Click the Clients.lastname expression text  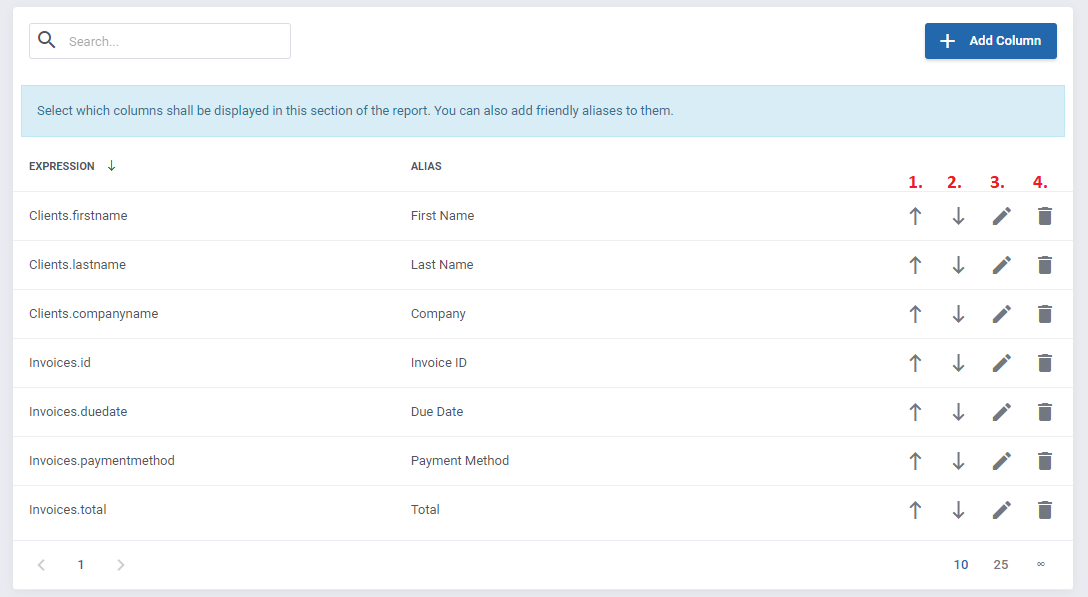pyautogui.click(x=78, y=265)
